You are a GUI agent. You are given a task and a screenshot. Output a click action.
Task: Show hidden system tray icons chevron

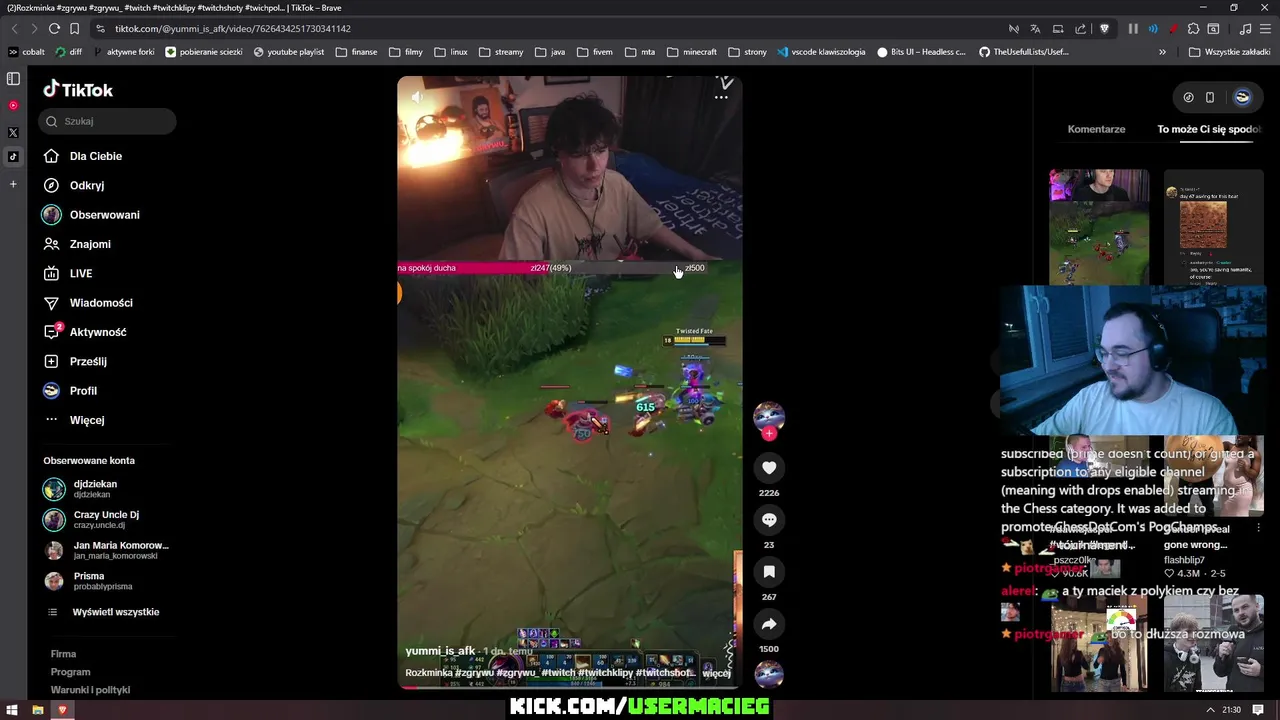click(x=1210, y=710)
